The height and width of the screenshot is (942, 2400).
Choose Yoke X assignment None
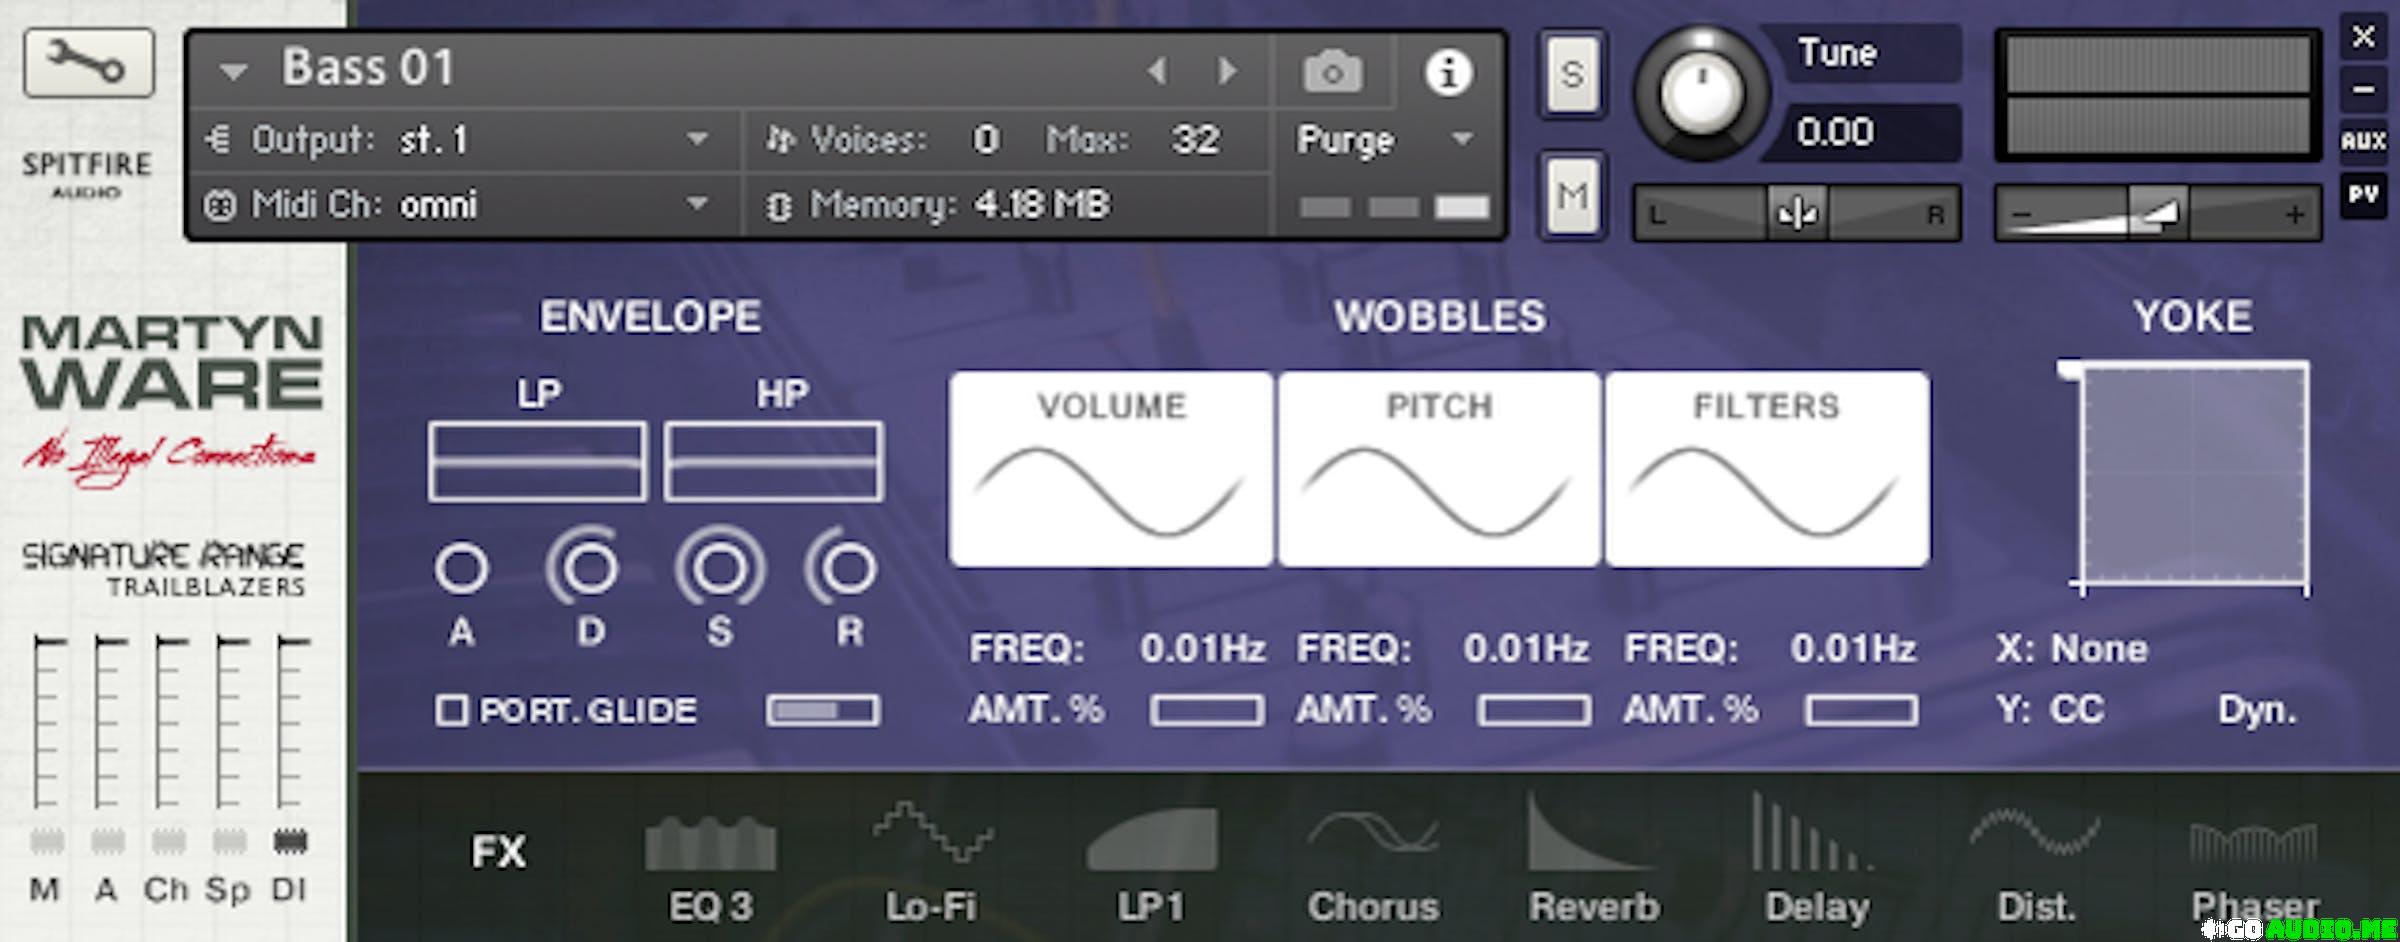pos(2099,649)
